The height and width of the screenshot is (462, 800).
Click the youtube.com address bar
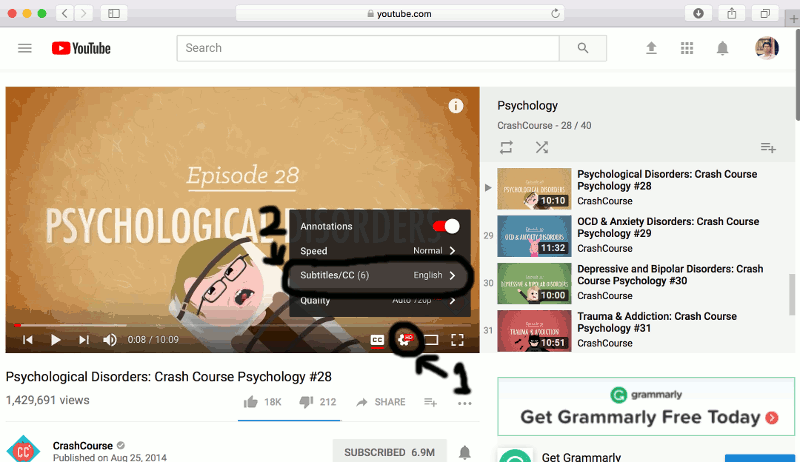(401, 13)
